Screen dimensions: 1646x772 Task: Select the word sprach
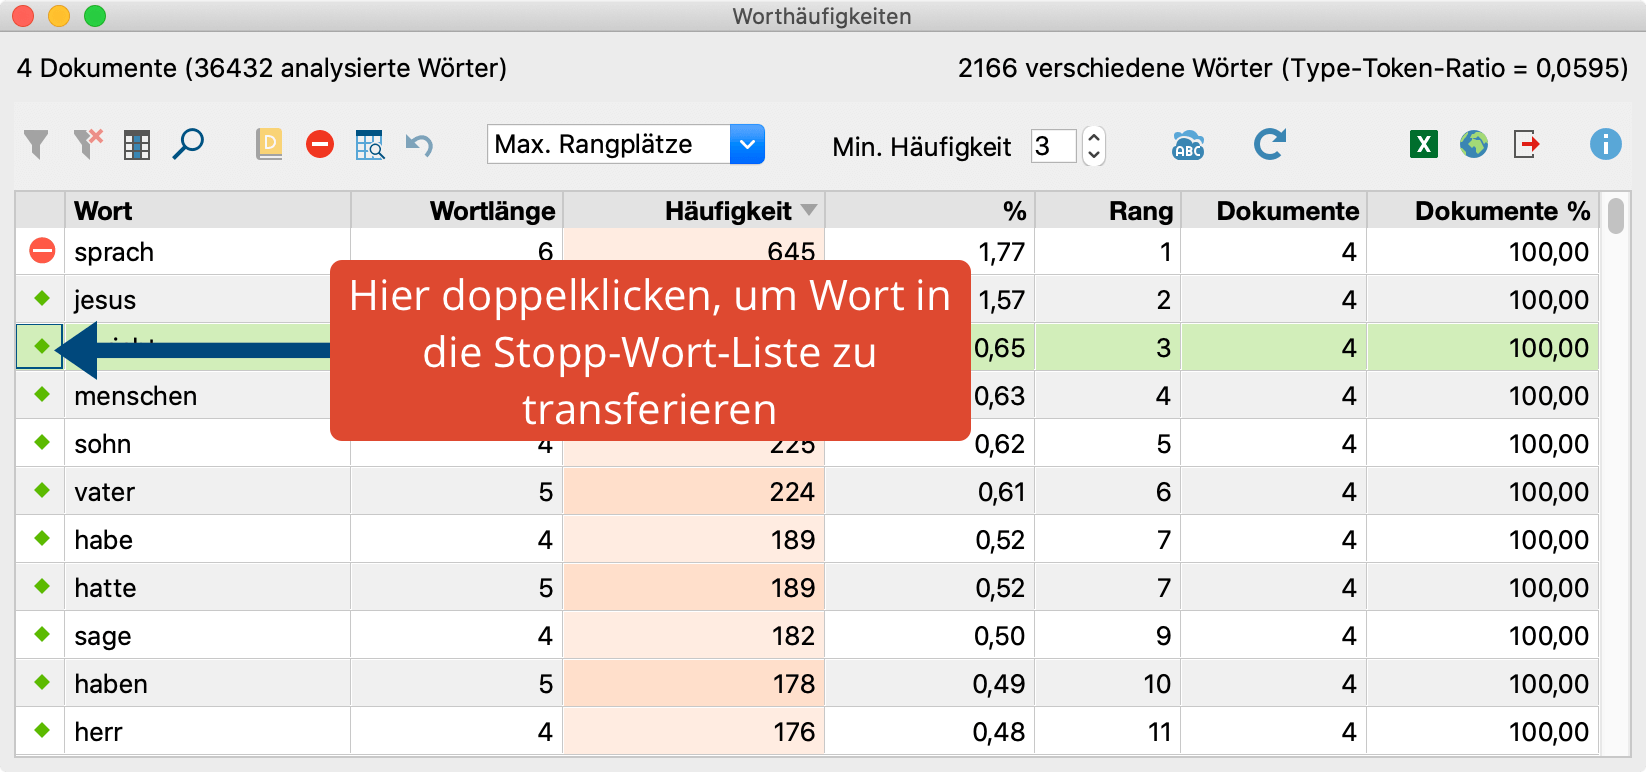click(x=114, y=252)
